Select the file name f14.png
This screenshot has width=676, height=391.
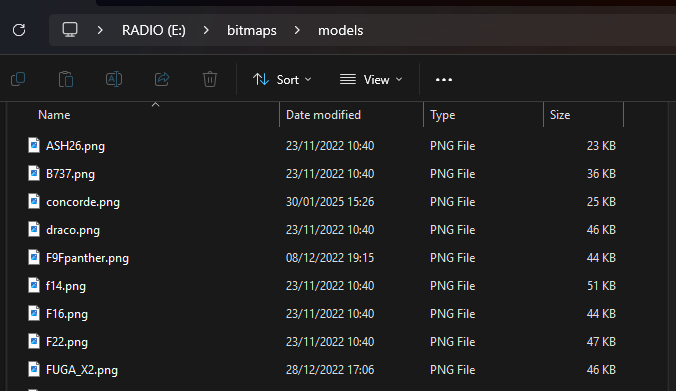66,286
